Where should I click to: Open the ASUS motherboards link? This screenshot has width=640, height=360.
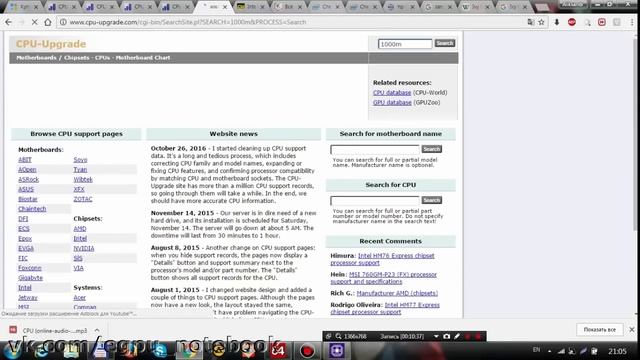pos(26,189)
